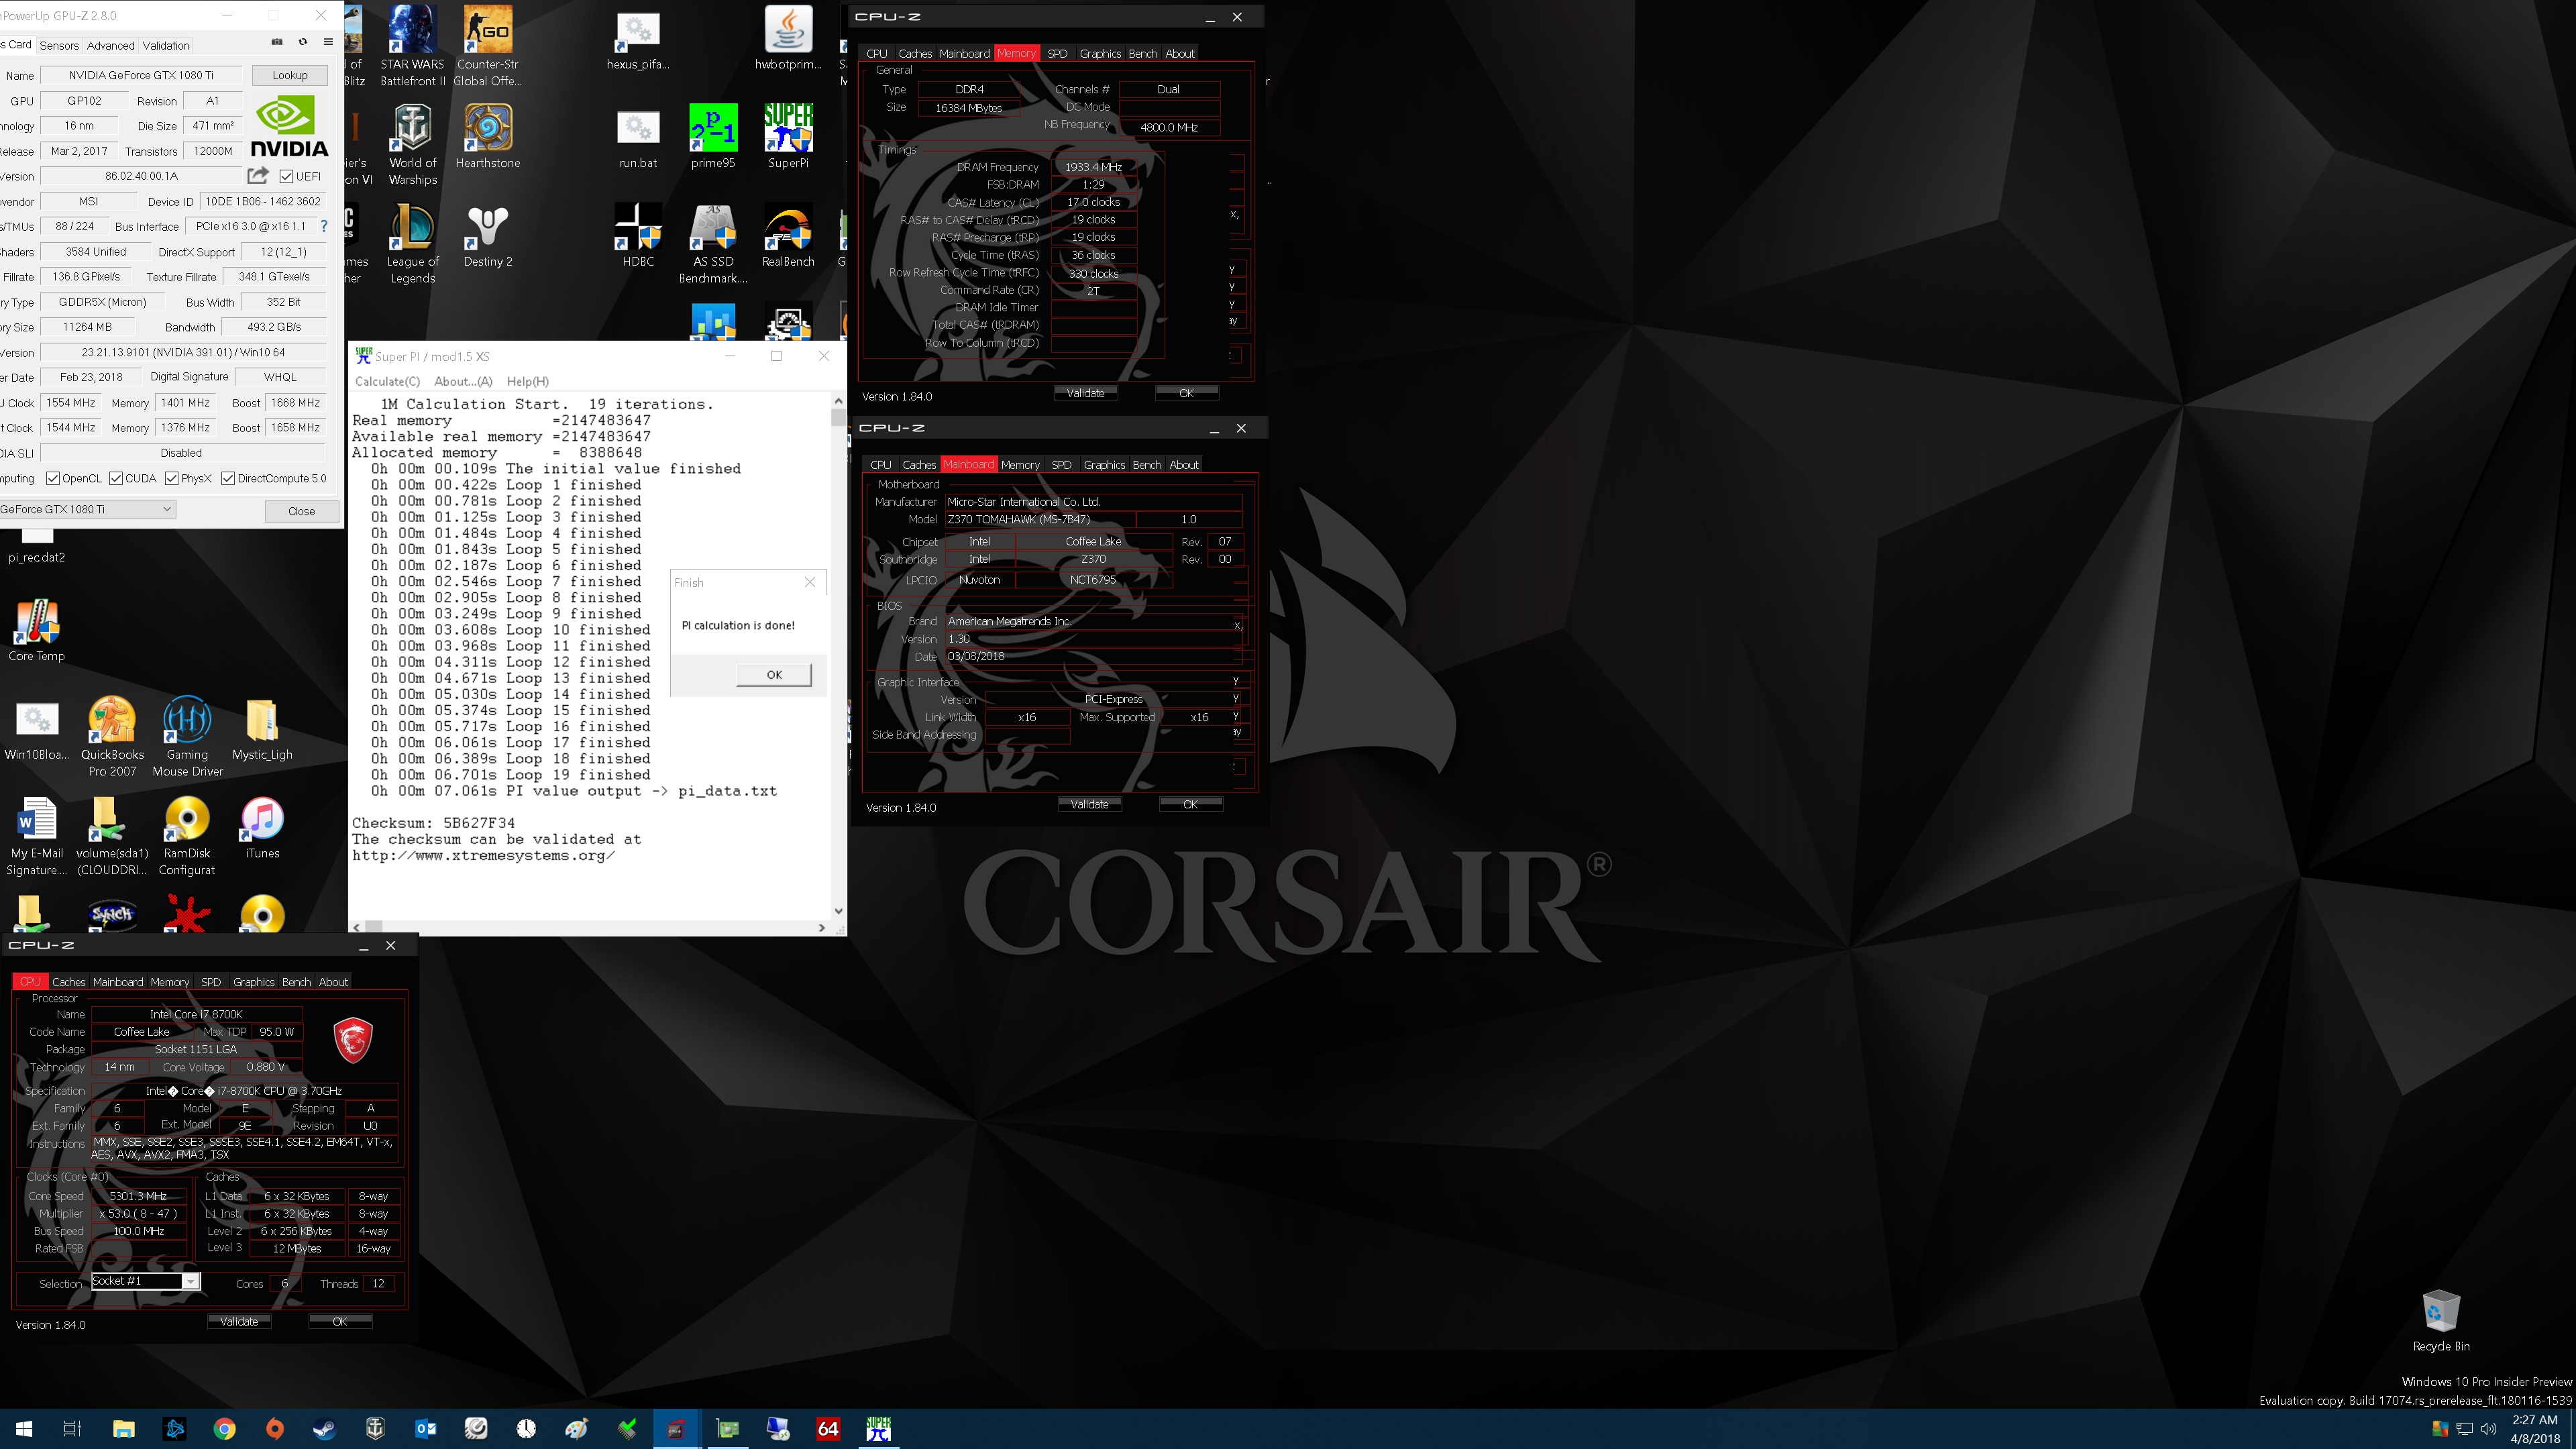Open the iTunes desktop shortcut
Screen dimensions: 2576x1449
[x=262, y=828]
